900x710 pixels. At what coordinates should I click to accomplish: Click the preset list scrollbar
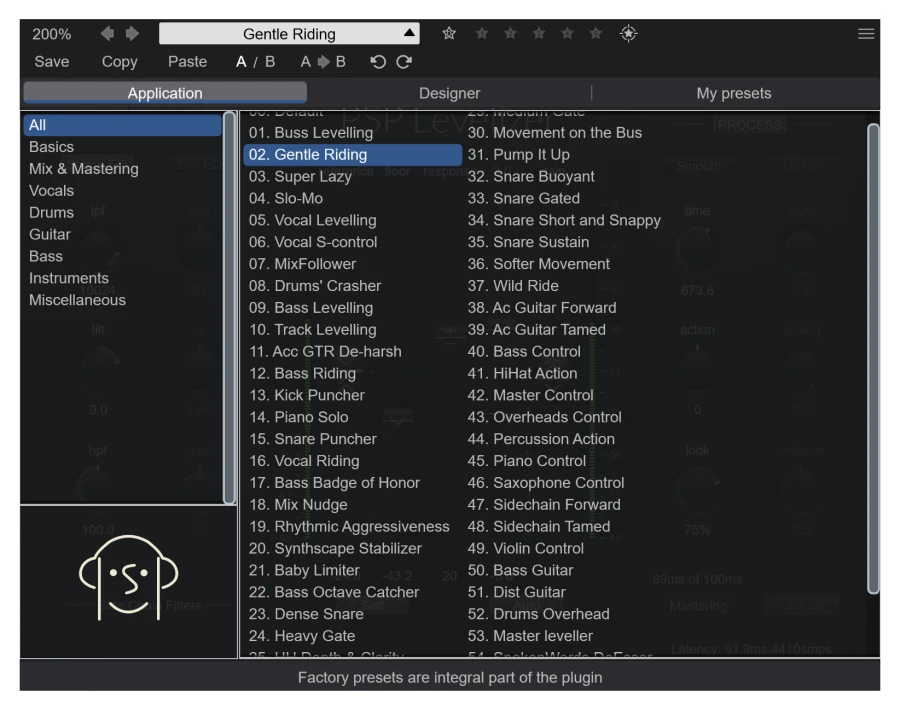coord(873,359)
